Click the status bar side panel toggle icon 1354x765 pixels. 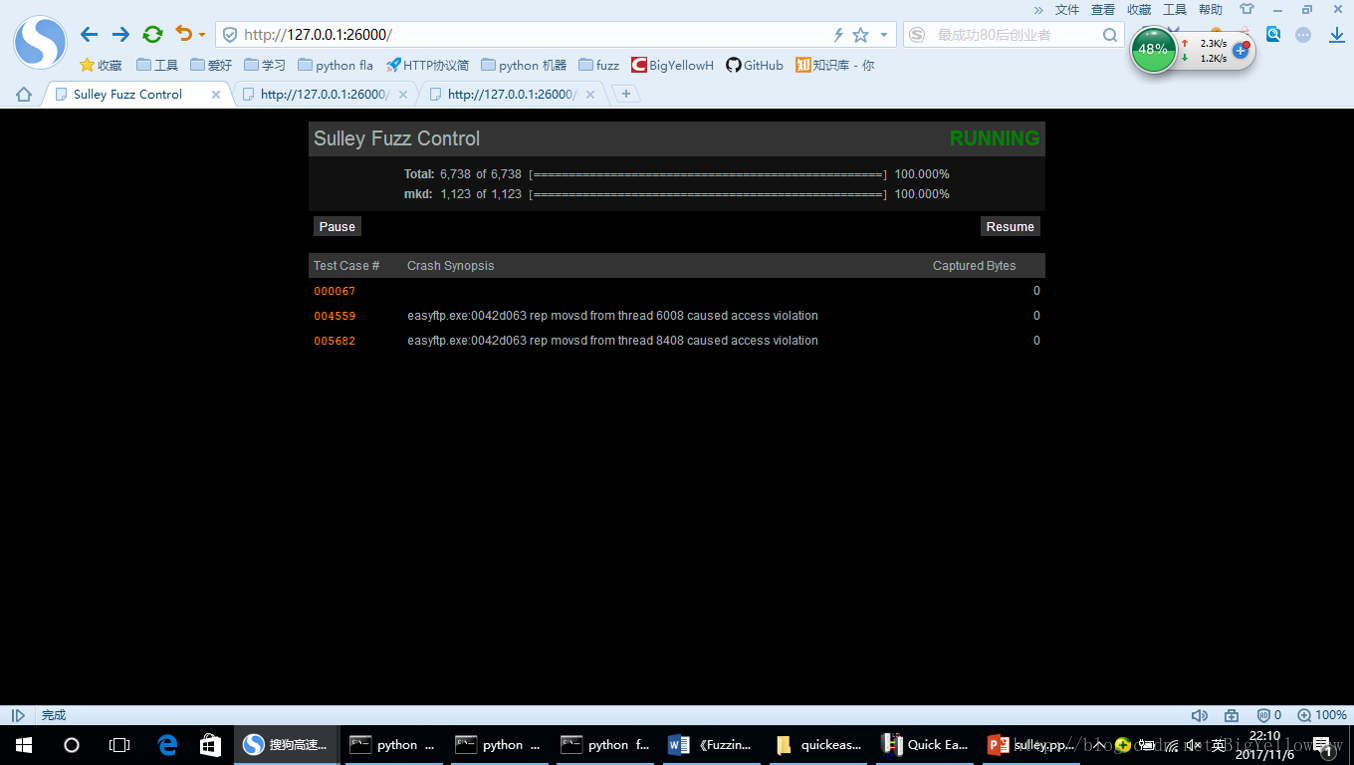pyautogui.click(x=18, y=715)
